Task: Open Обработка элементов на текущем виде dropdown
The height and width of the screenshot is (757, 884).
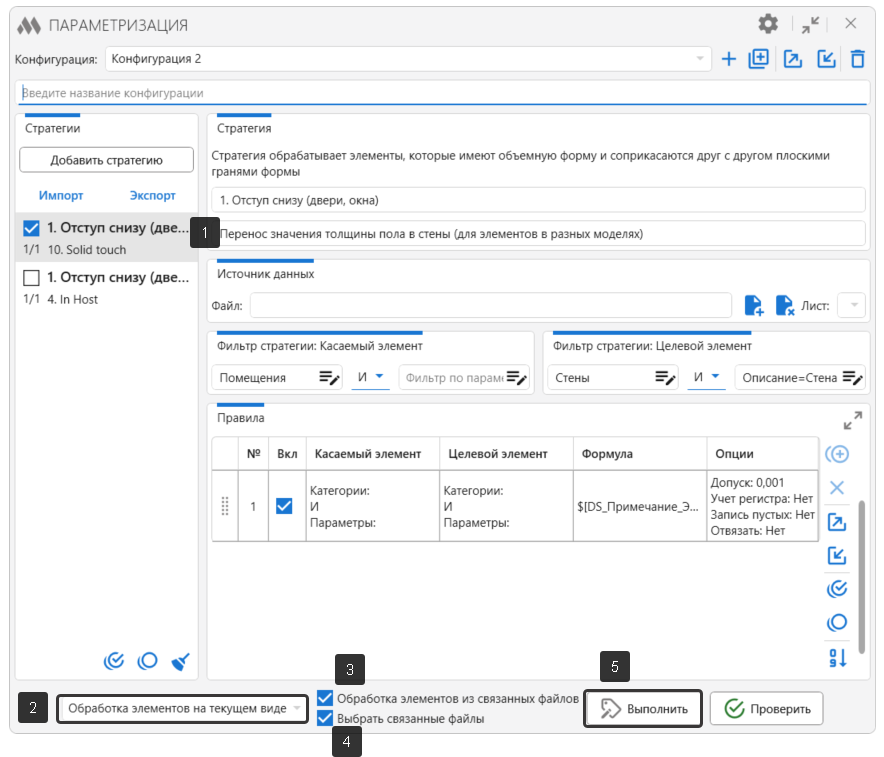Action: click(x=182, y=709)
